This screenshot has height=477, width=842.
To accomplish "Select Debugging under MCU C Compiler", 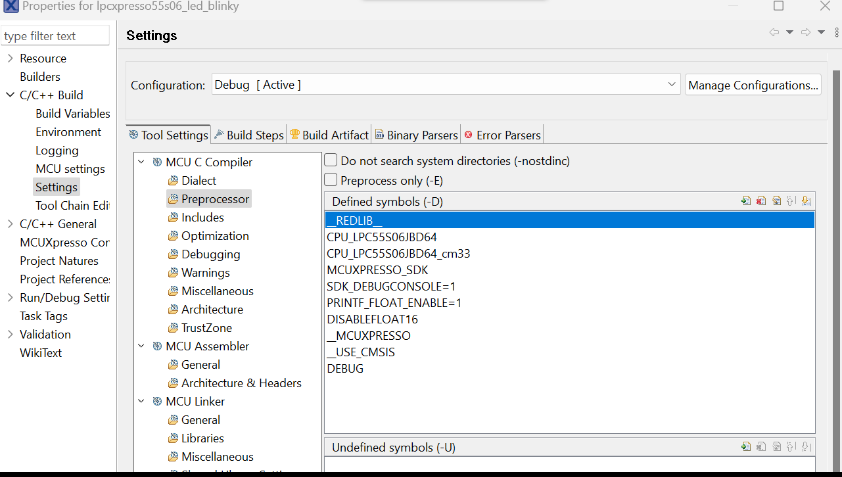I will click(210, 255).
